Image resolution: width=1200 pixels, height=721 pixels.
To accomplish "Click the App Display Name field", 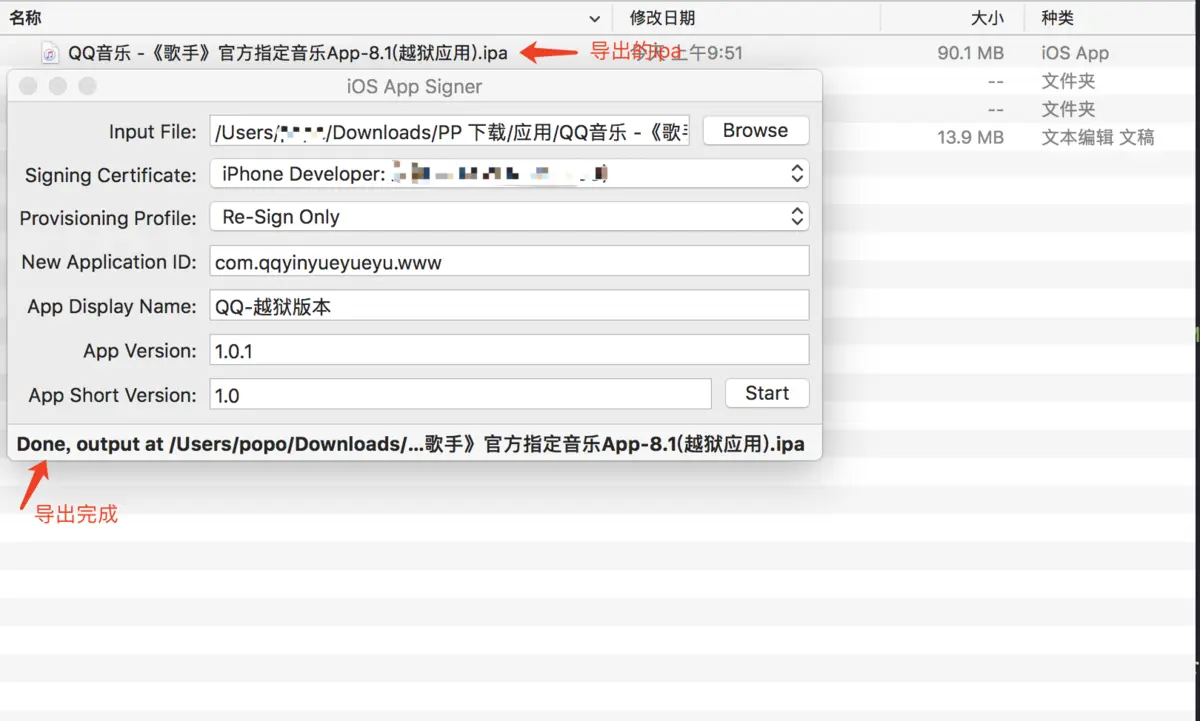I will (509, 306).
